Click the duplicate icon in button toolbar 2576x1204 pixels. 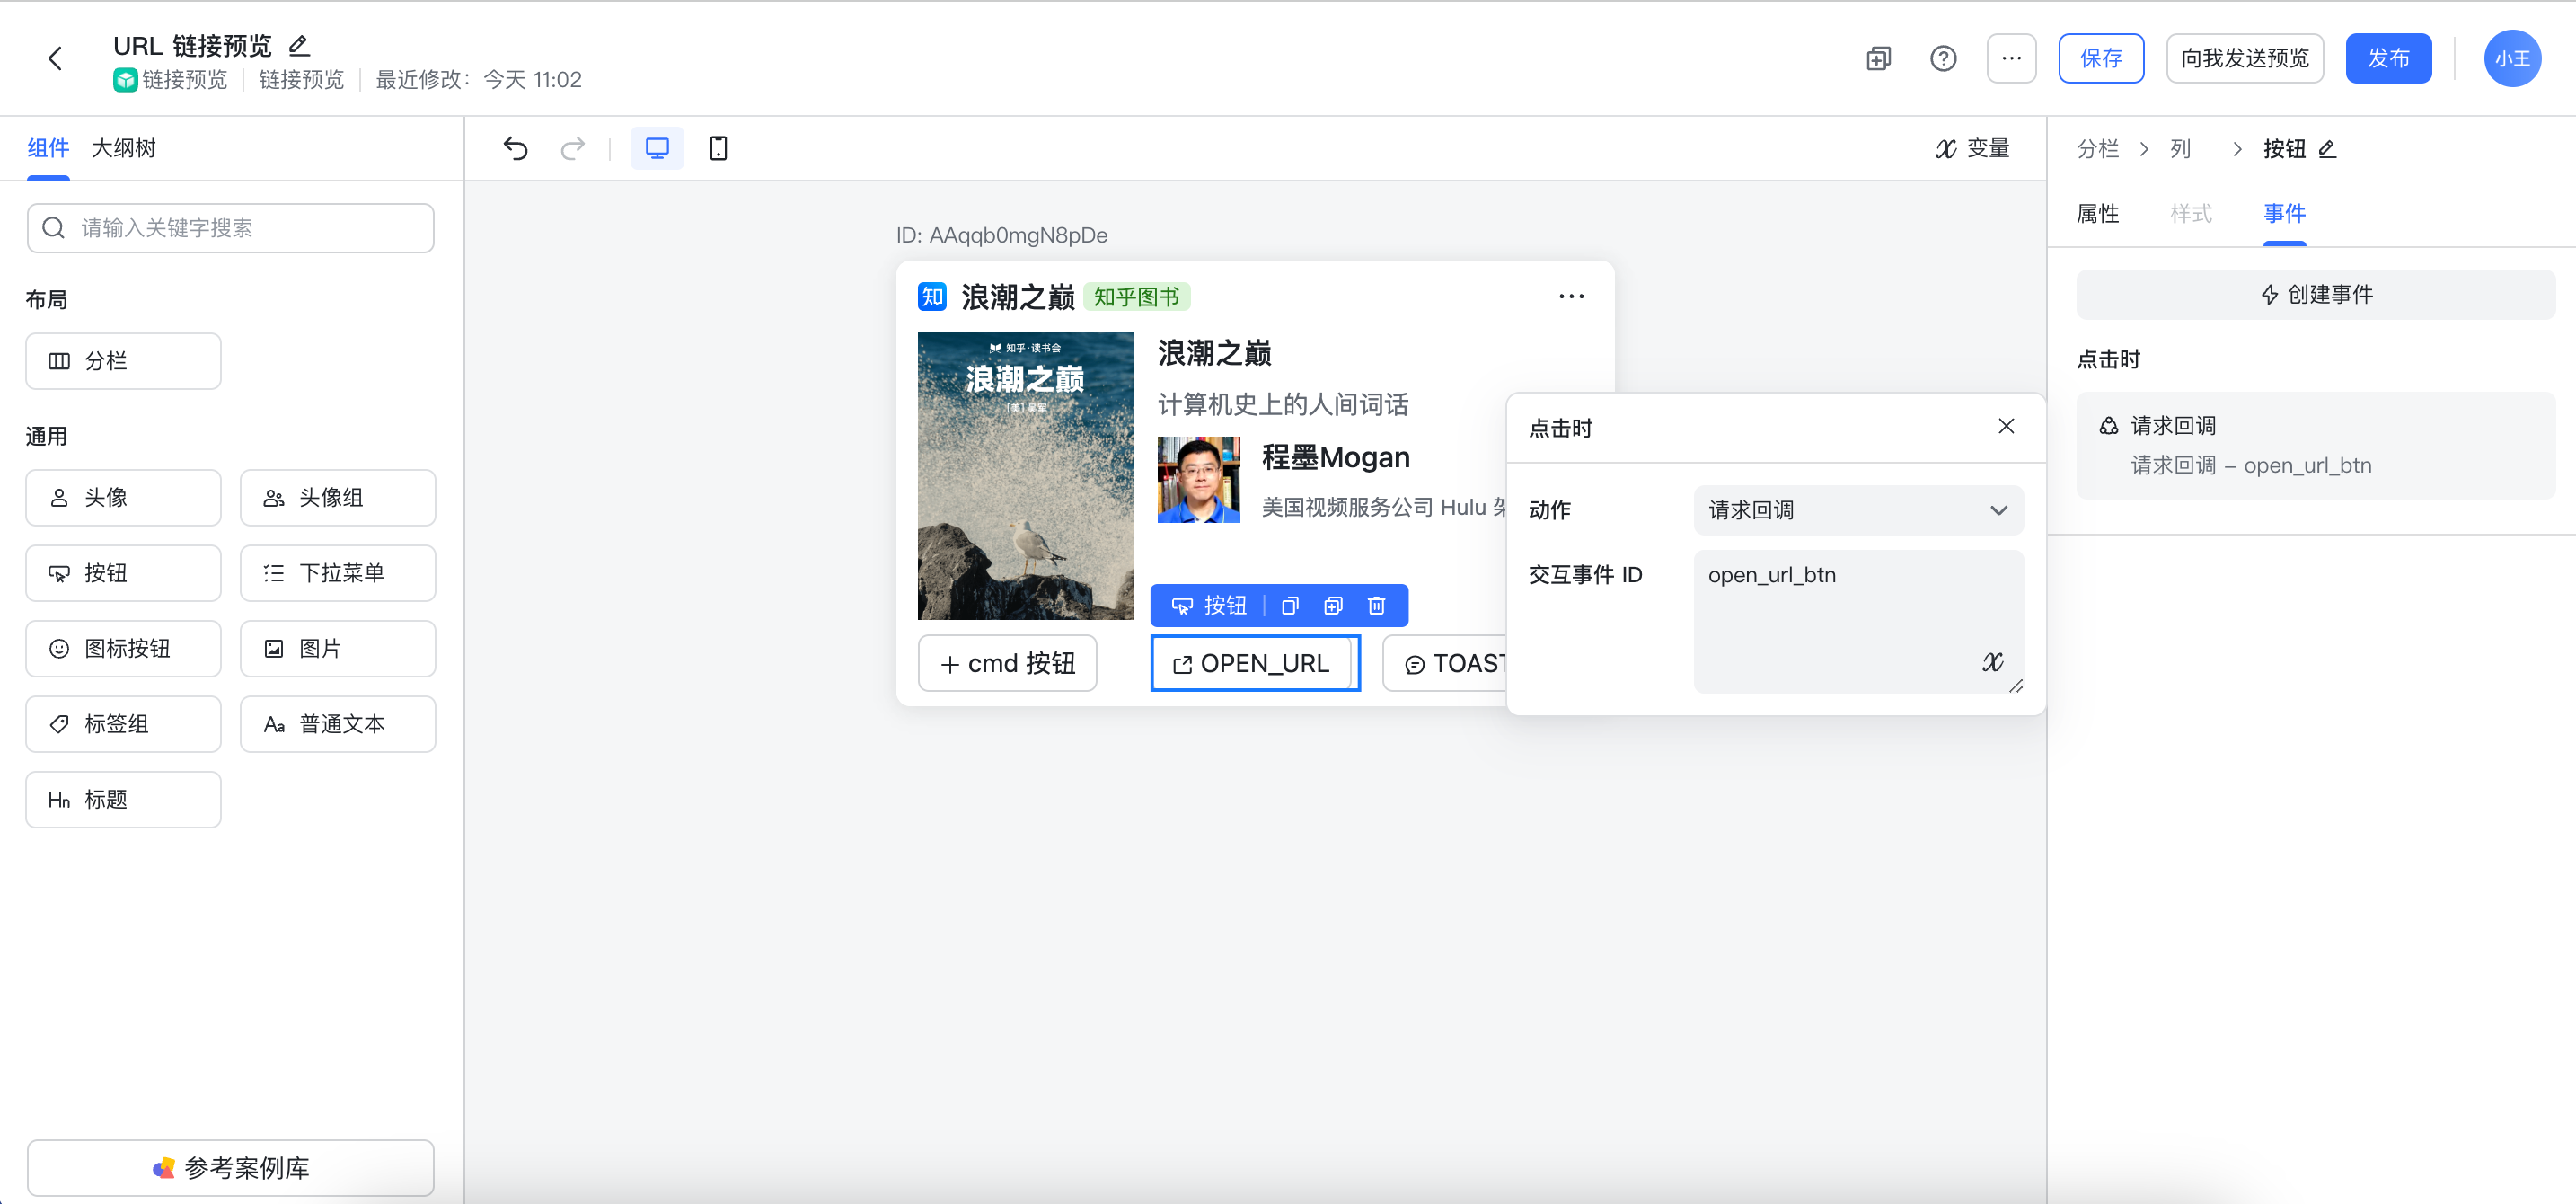pos(1333,606)
